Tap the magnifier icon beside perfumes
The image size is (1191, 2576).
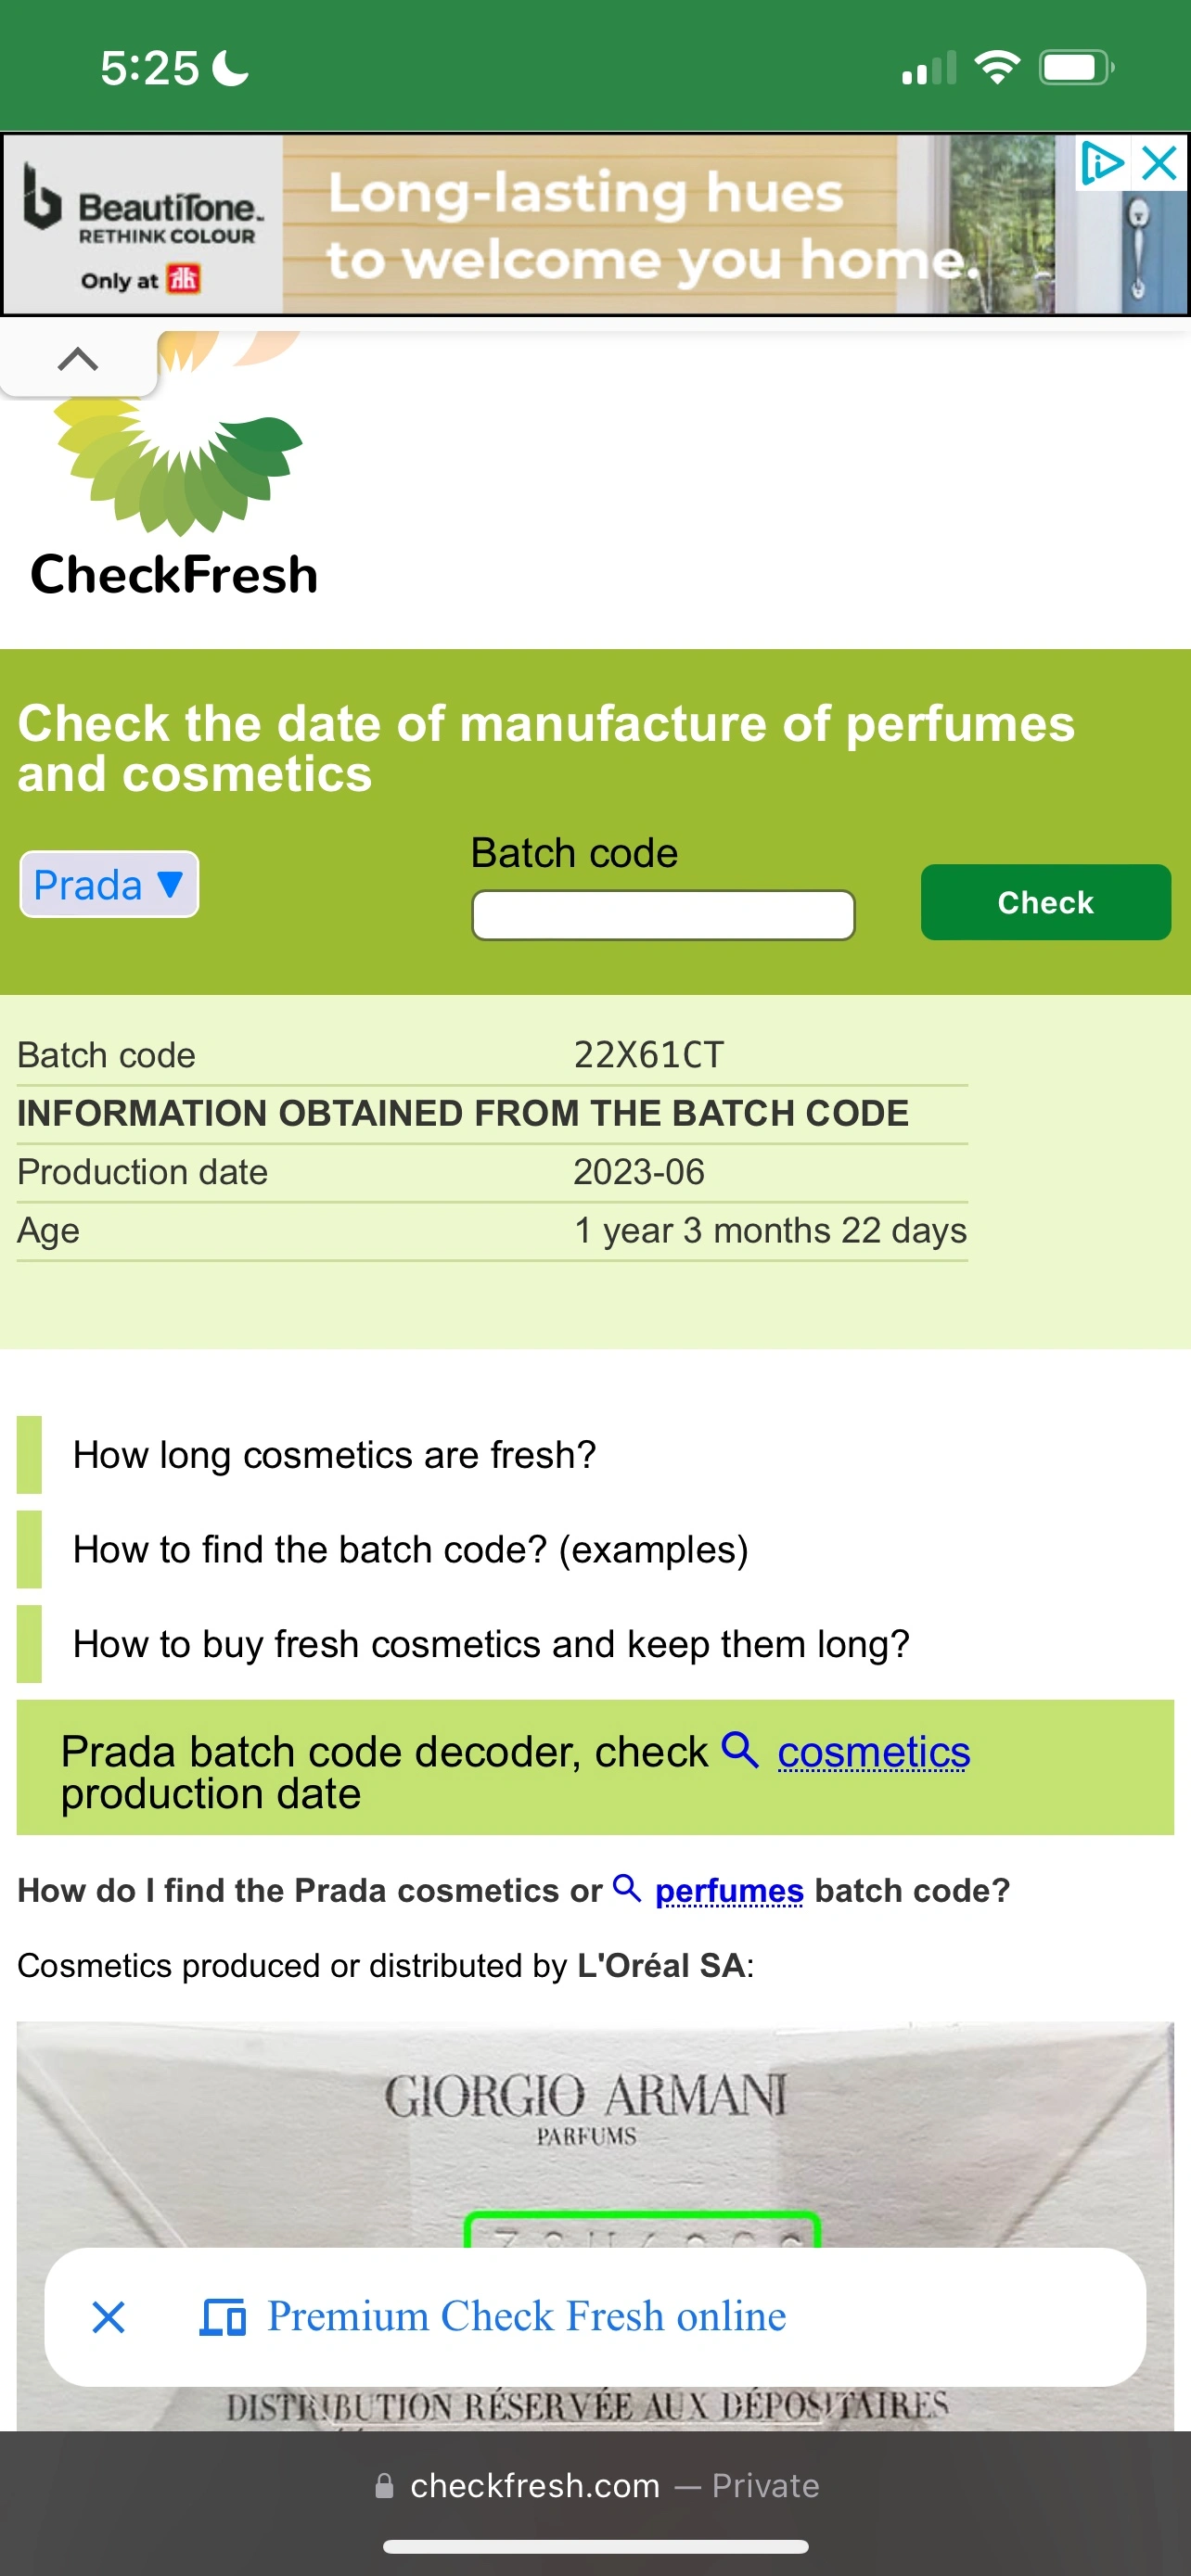click(627, 1888)
